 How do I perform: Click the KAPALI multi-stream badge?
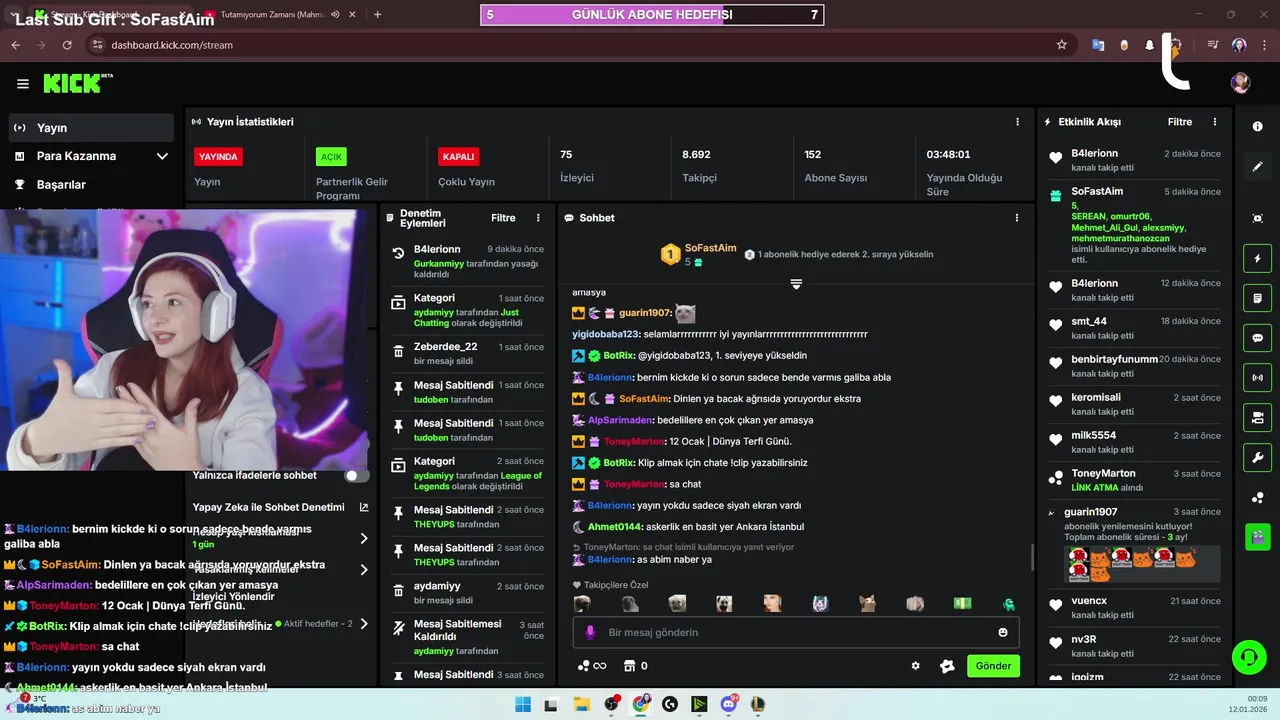click(458, 157)
